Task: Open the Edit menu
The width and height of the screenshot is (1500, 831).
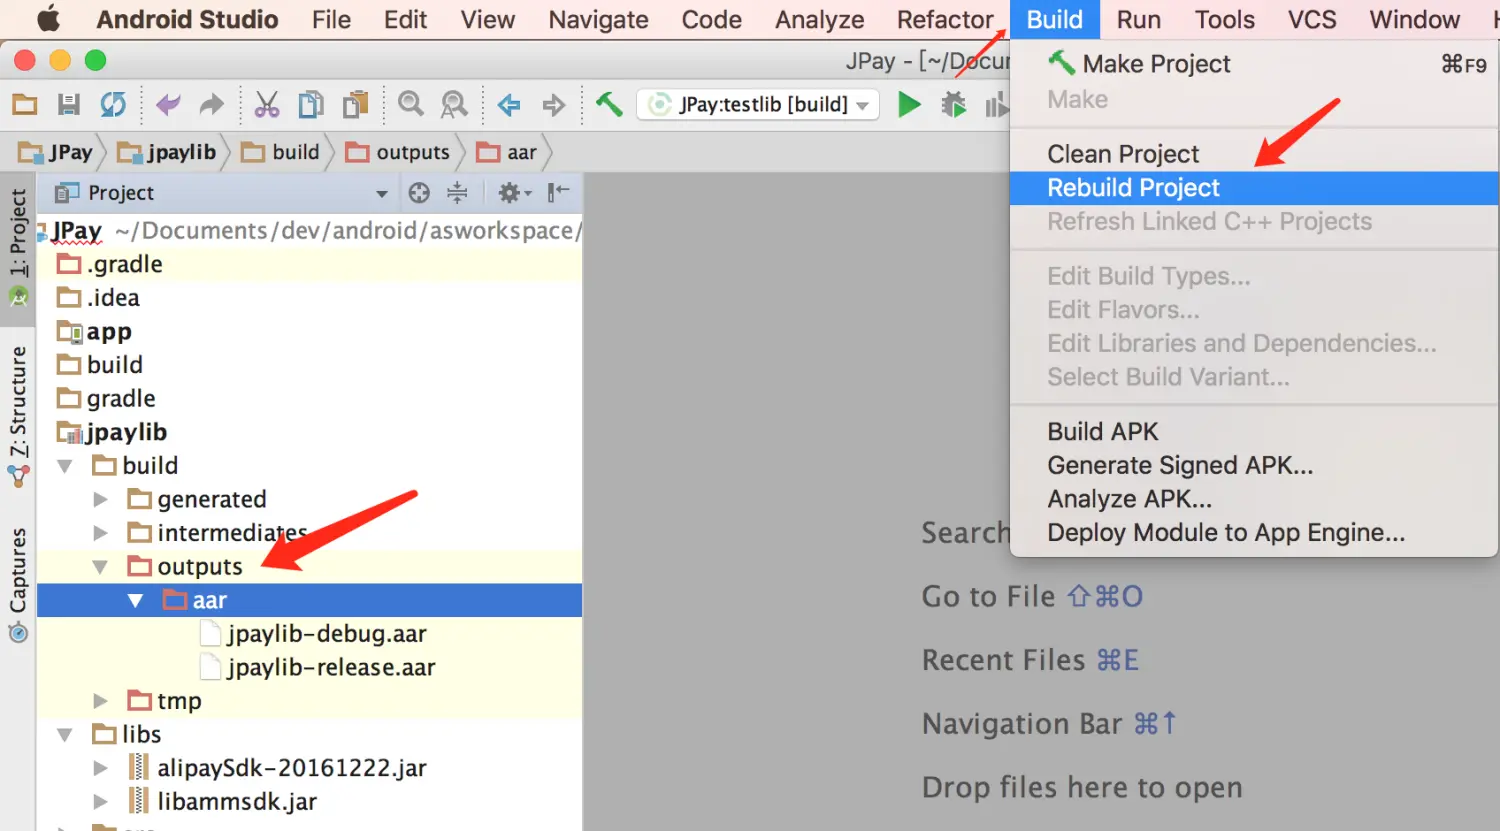Action: [x=405, y=19]
